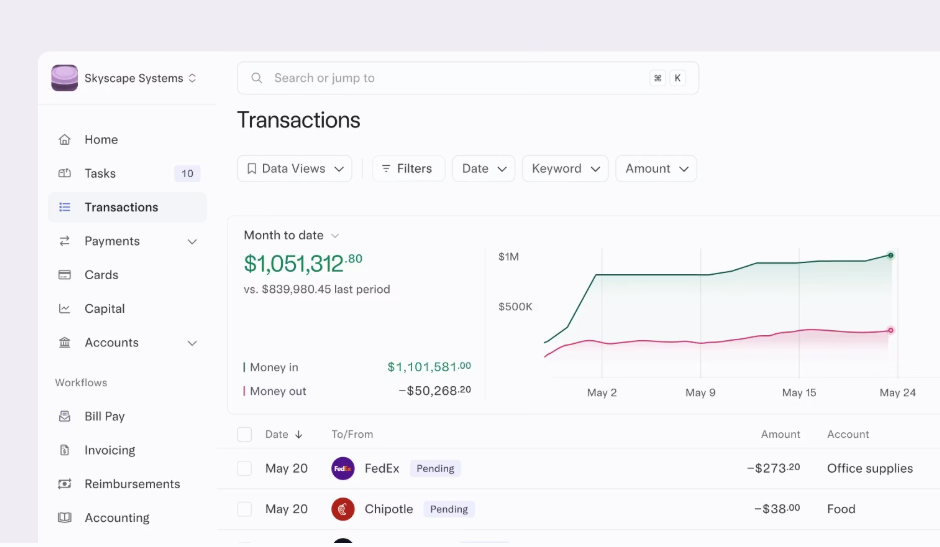Click the Food account cell
Viewport: 940px width, 547px height.
[x=841, y=509]
